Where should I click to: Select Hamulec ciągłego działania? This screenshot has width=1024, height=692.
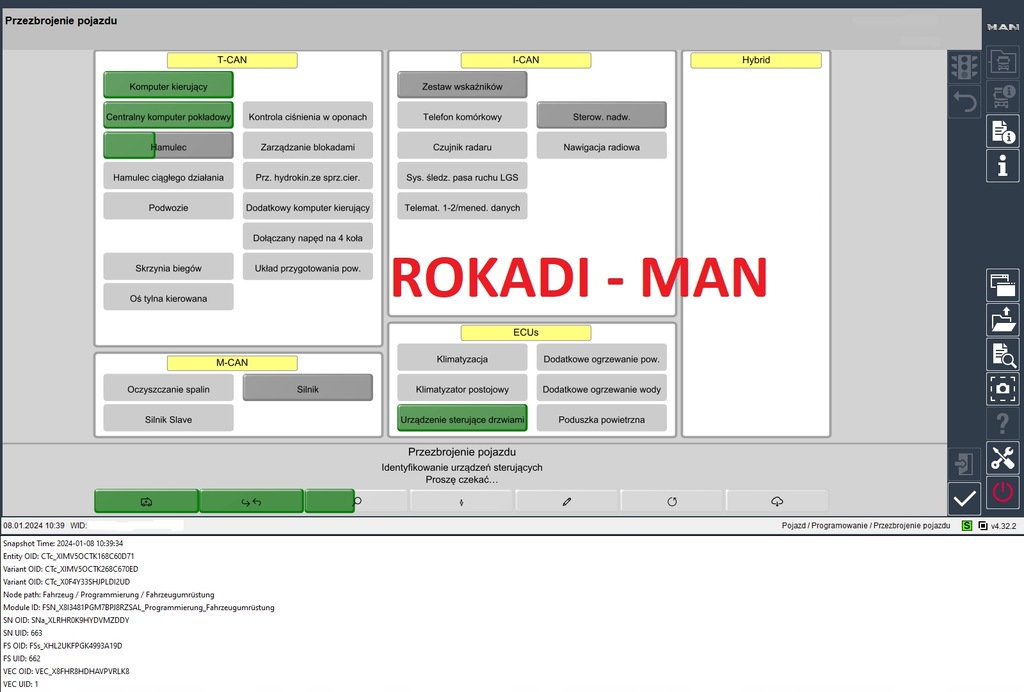(168, 176)
